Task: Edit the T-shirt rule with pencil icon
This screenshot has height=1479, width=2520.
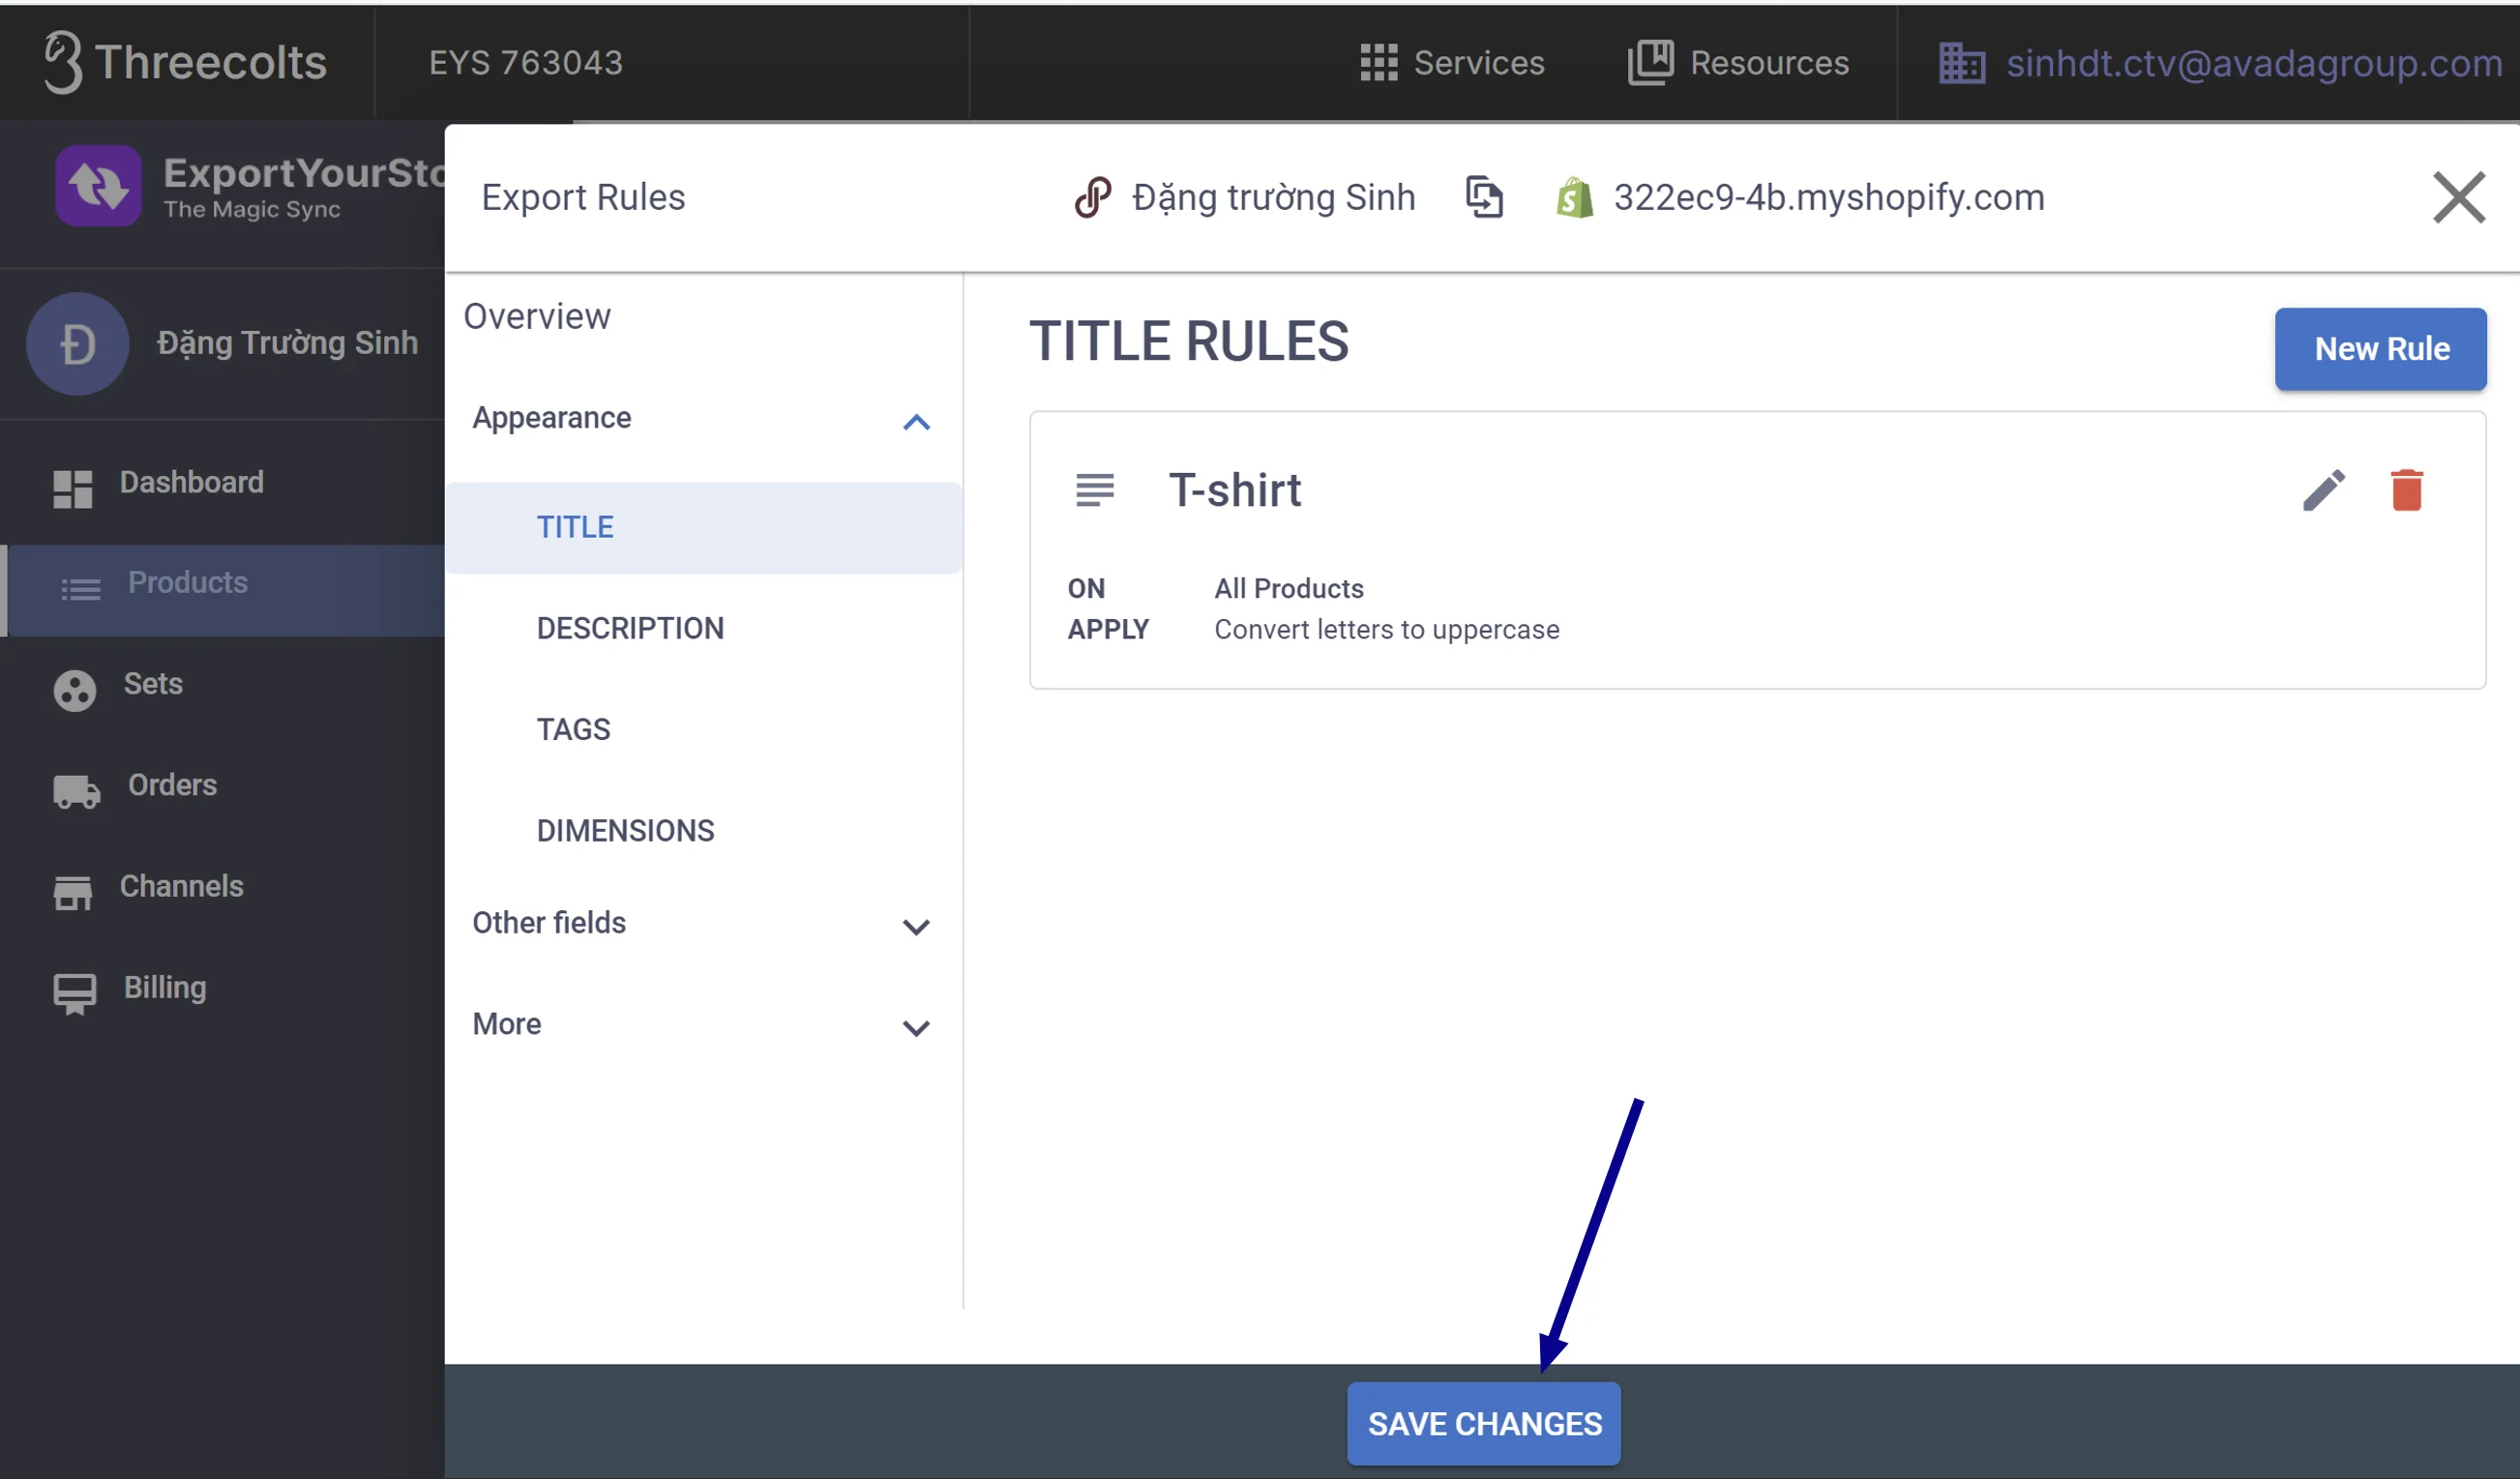Action: click(x=2323, y=490)
